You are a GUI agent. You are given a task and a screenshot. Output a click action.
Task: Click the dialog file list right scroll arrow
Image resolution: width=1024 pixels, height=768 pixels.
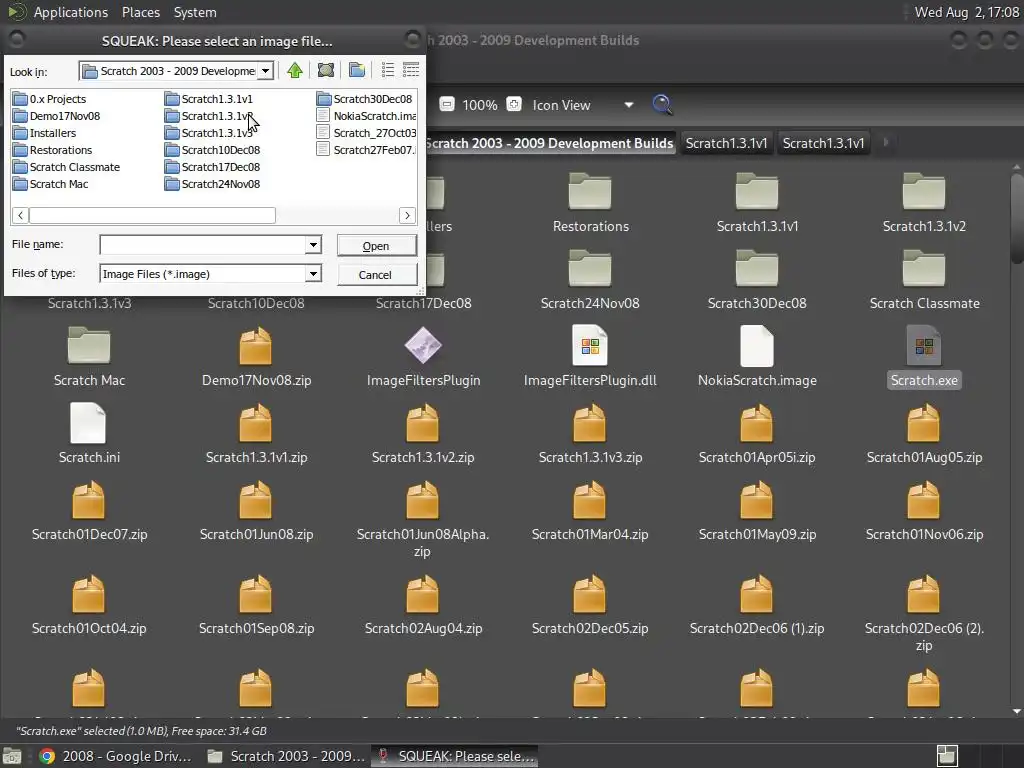coord(408,215)
